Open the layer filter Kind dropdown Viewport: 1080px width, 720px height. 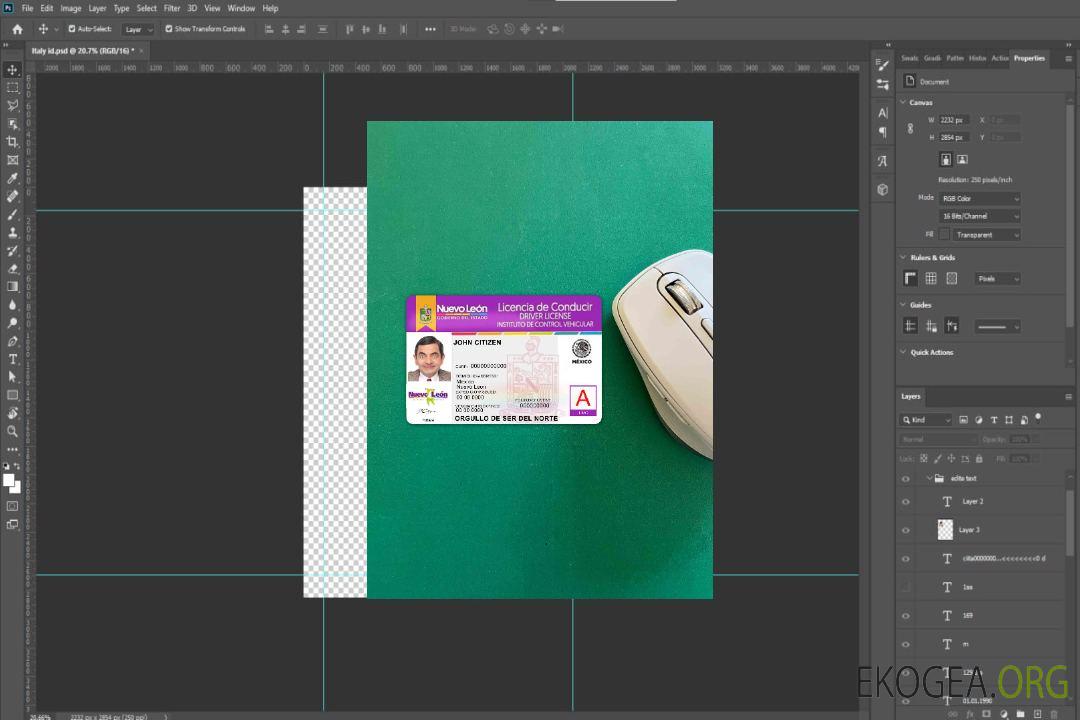coord(926,420)
